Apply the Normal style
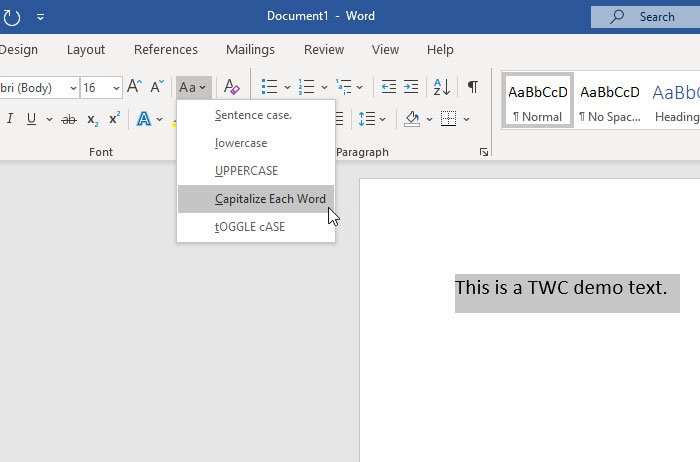Image resolution: width=700 pixels, height=462 pixels. pyautogui.click(x=538, y=102)
